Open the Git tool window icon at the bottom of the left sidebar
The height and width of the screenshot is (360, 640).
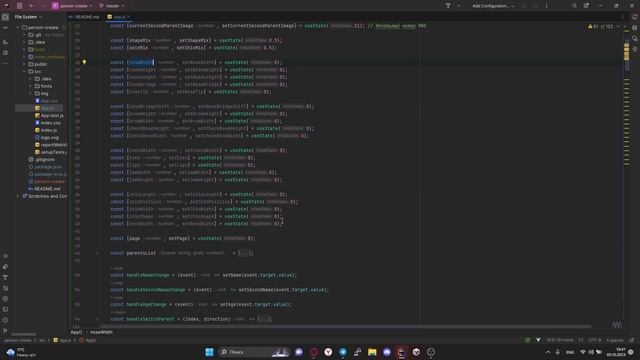5,331
